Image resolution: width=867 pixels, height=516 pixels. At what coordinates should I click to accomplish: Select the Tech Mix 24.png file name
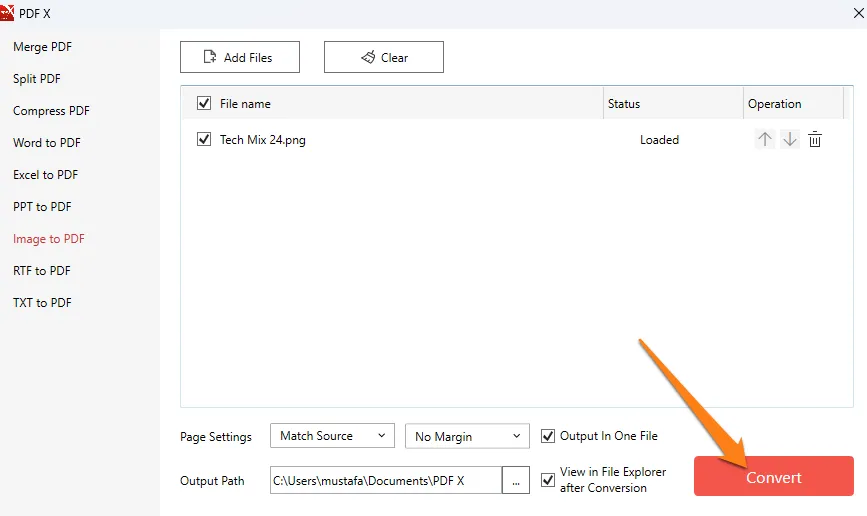click(263, 139)
